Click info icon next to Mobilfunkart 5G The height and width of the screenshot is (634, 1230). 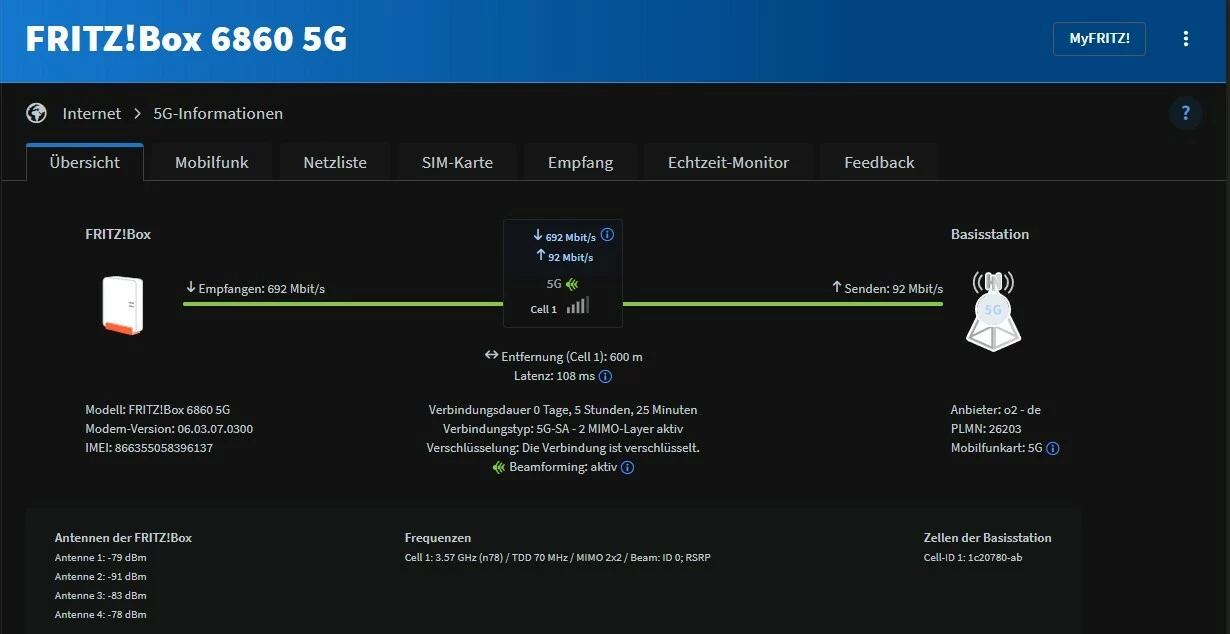point(1053,449)
